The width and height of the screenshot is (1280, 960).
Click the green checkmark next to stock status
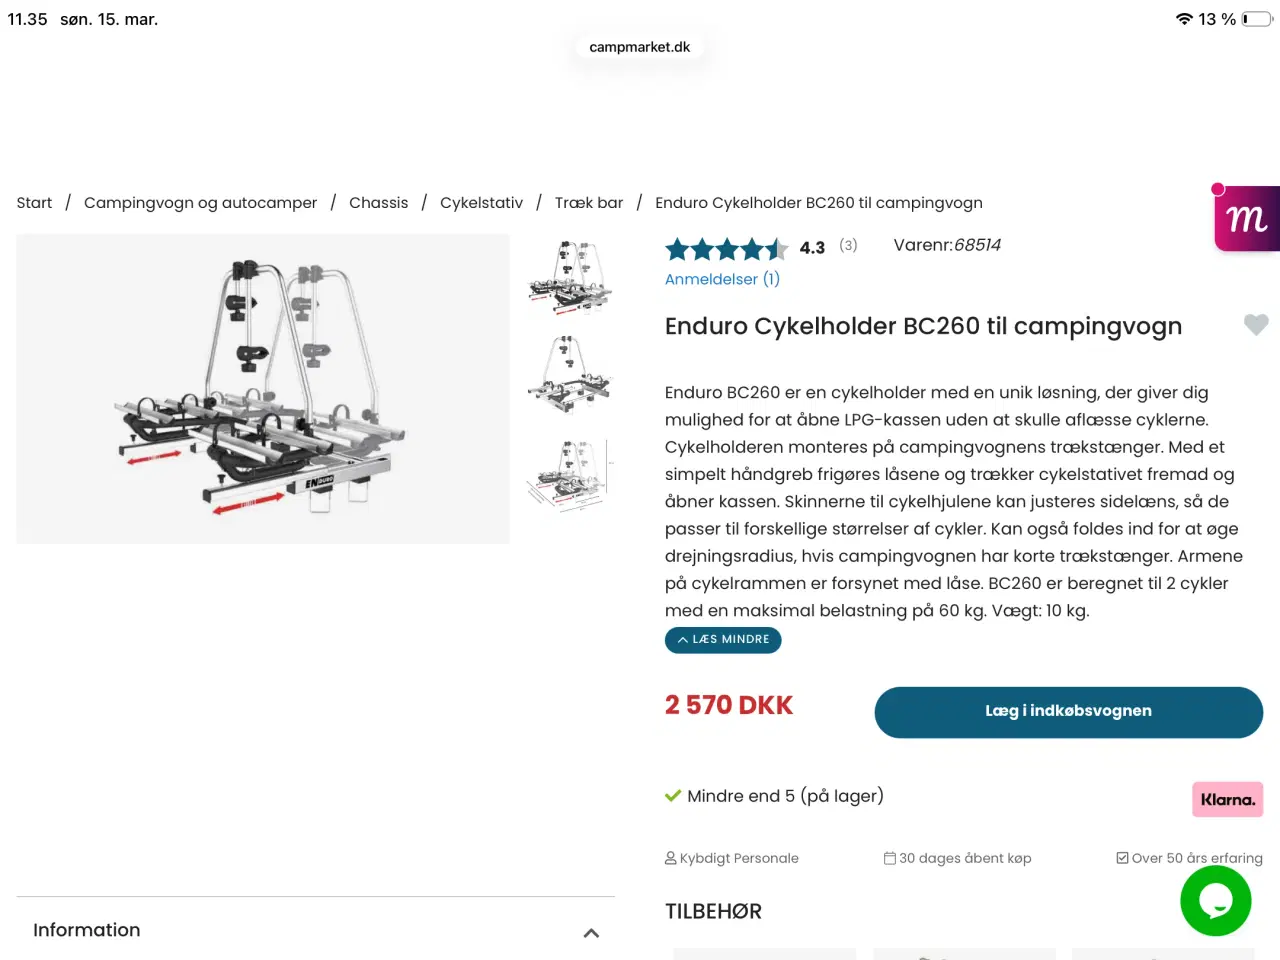pos(671,795)
